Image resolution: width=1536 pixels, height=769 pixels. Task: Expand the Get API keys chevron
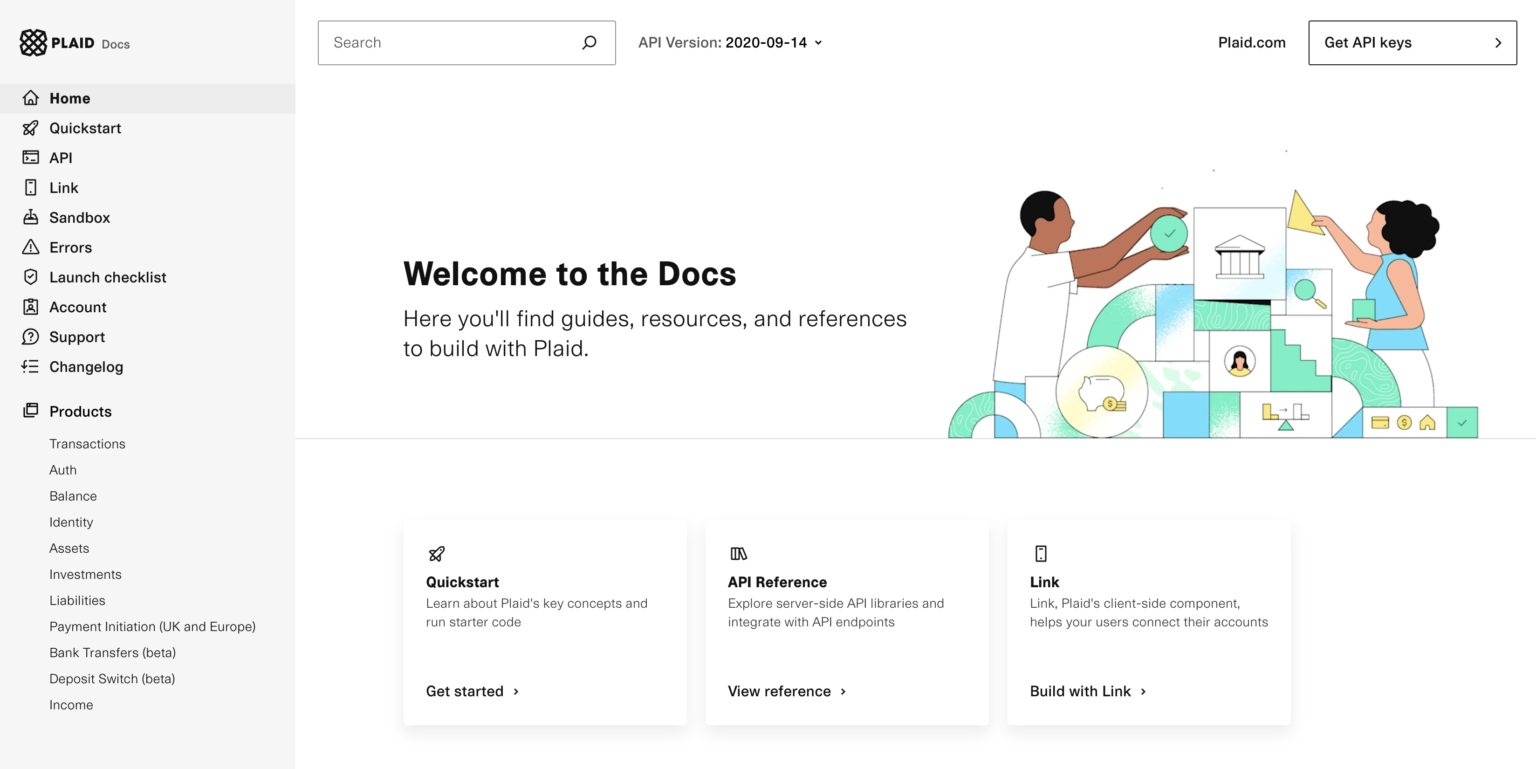tap(1497, 43)
